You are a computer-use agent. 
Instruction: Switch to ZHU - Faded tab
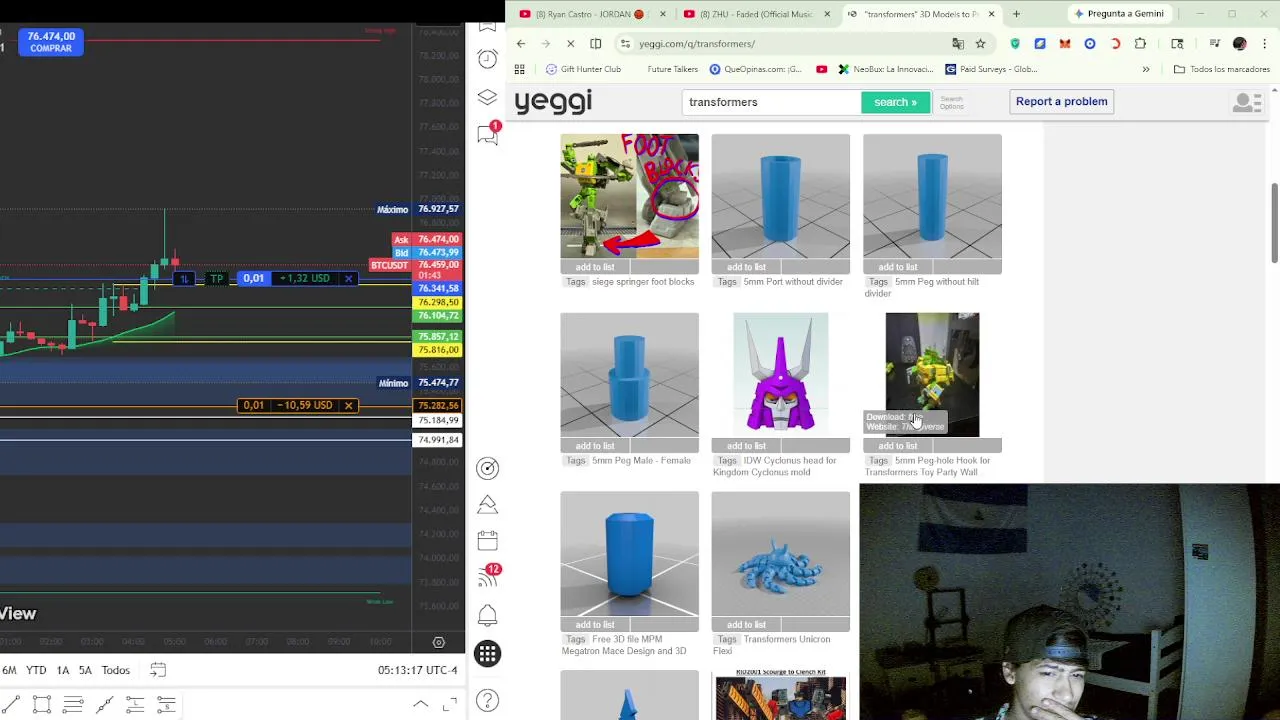(755, 14)
